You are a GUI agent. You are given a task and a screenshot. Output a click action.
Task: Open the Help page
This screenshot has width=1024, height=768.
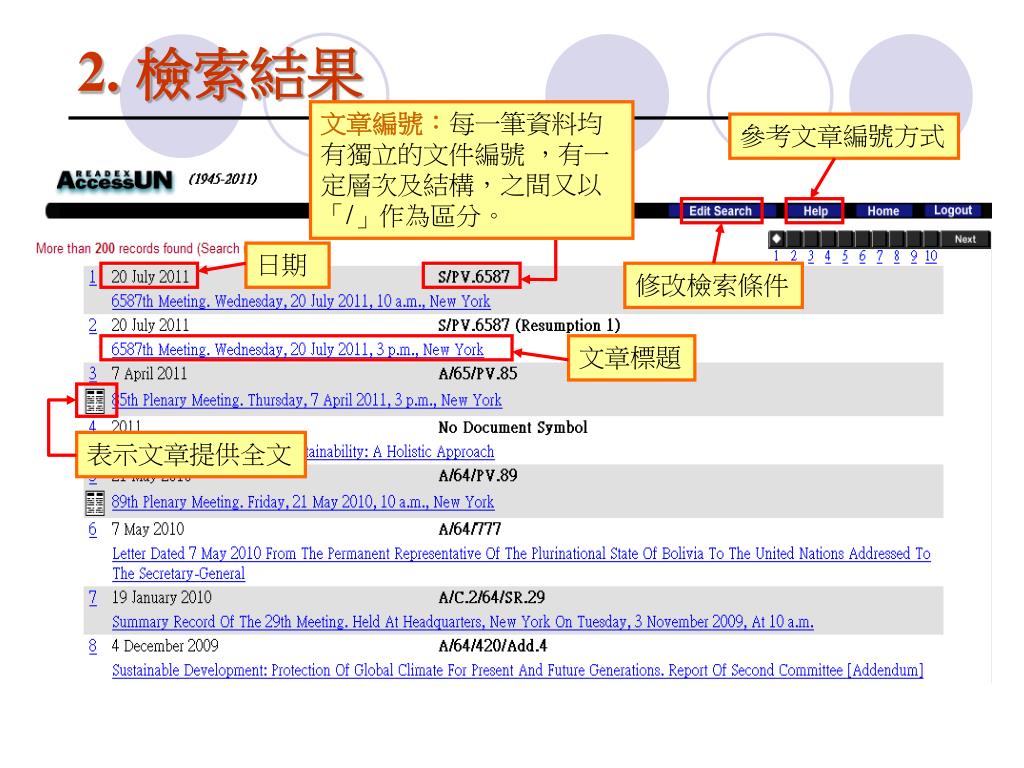coord(815,211)
